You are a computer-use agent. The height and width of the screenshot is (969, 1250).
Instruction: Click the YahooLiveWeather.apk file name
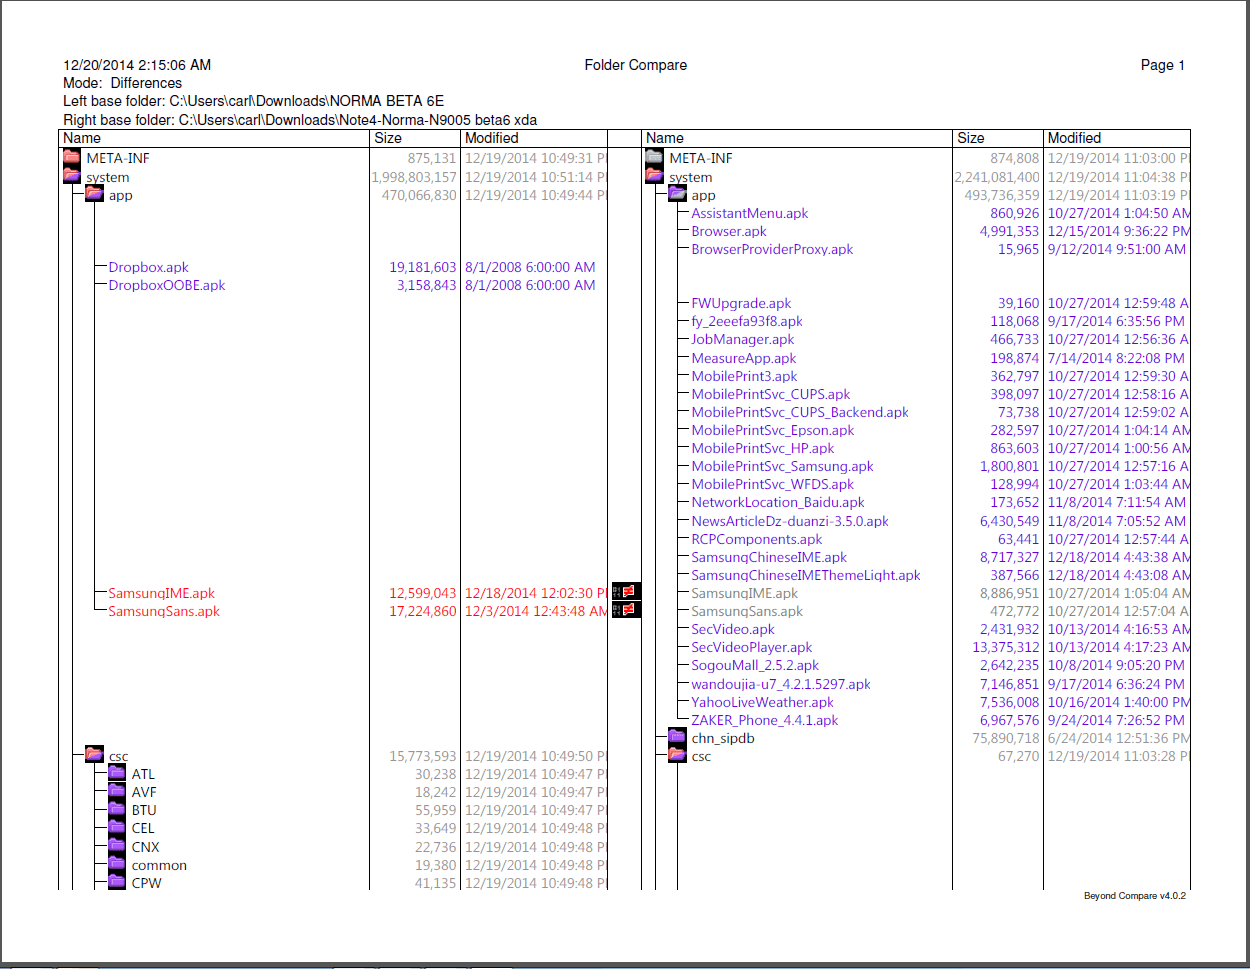(763, 702)
